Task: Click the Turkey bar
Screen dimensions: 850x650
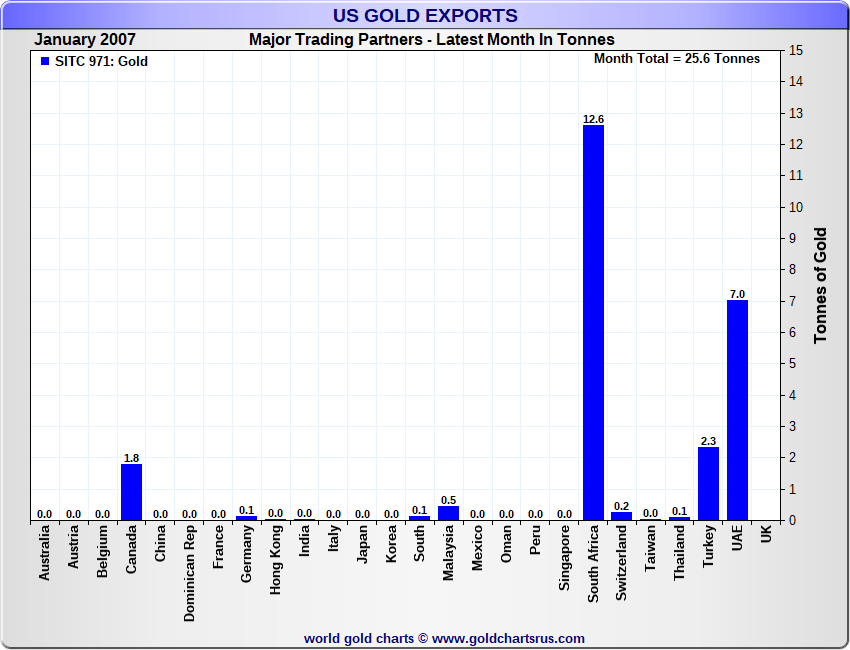Action: coord(709,484)
